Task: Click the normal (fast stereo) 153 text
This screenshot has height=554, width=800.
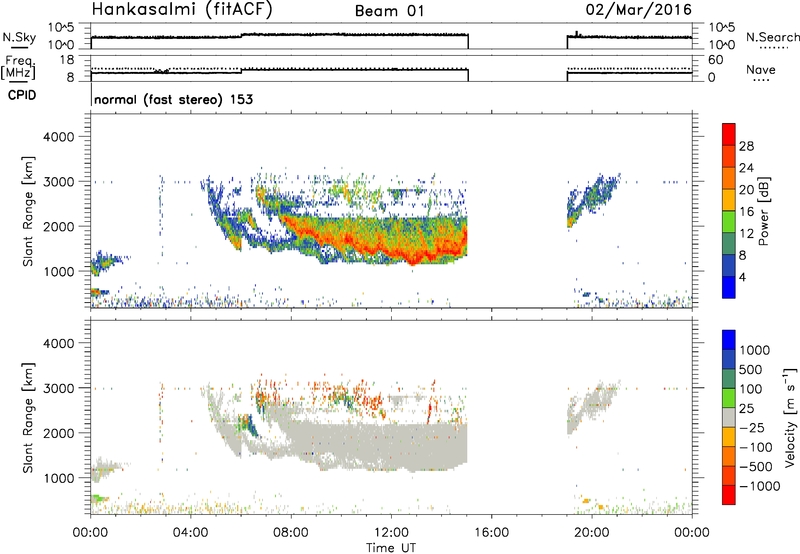Action: tap(173, 99)
